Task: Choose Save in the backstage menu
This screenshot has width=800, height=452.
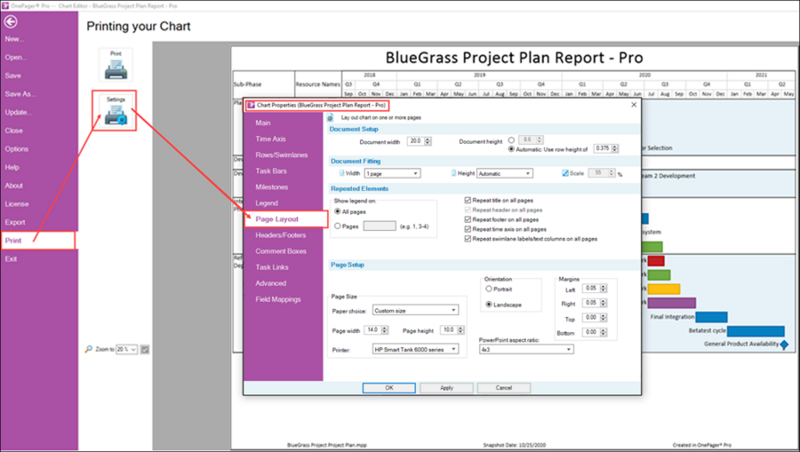Action: tap(13, 76)
